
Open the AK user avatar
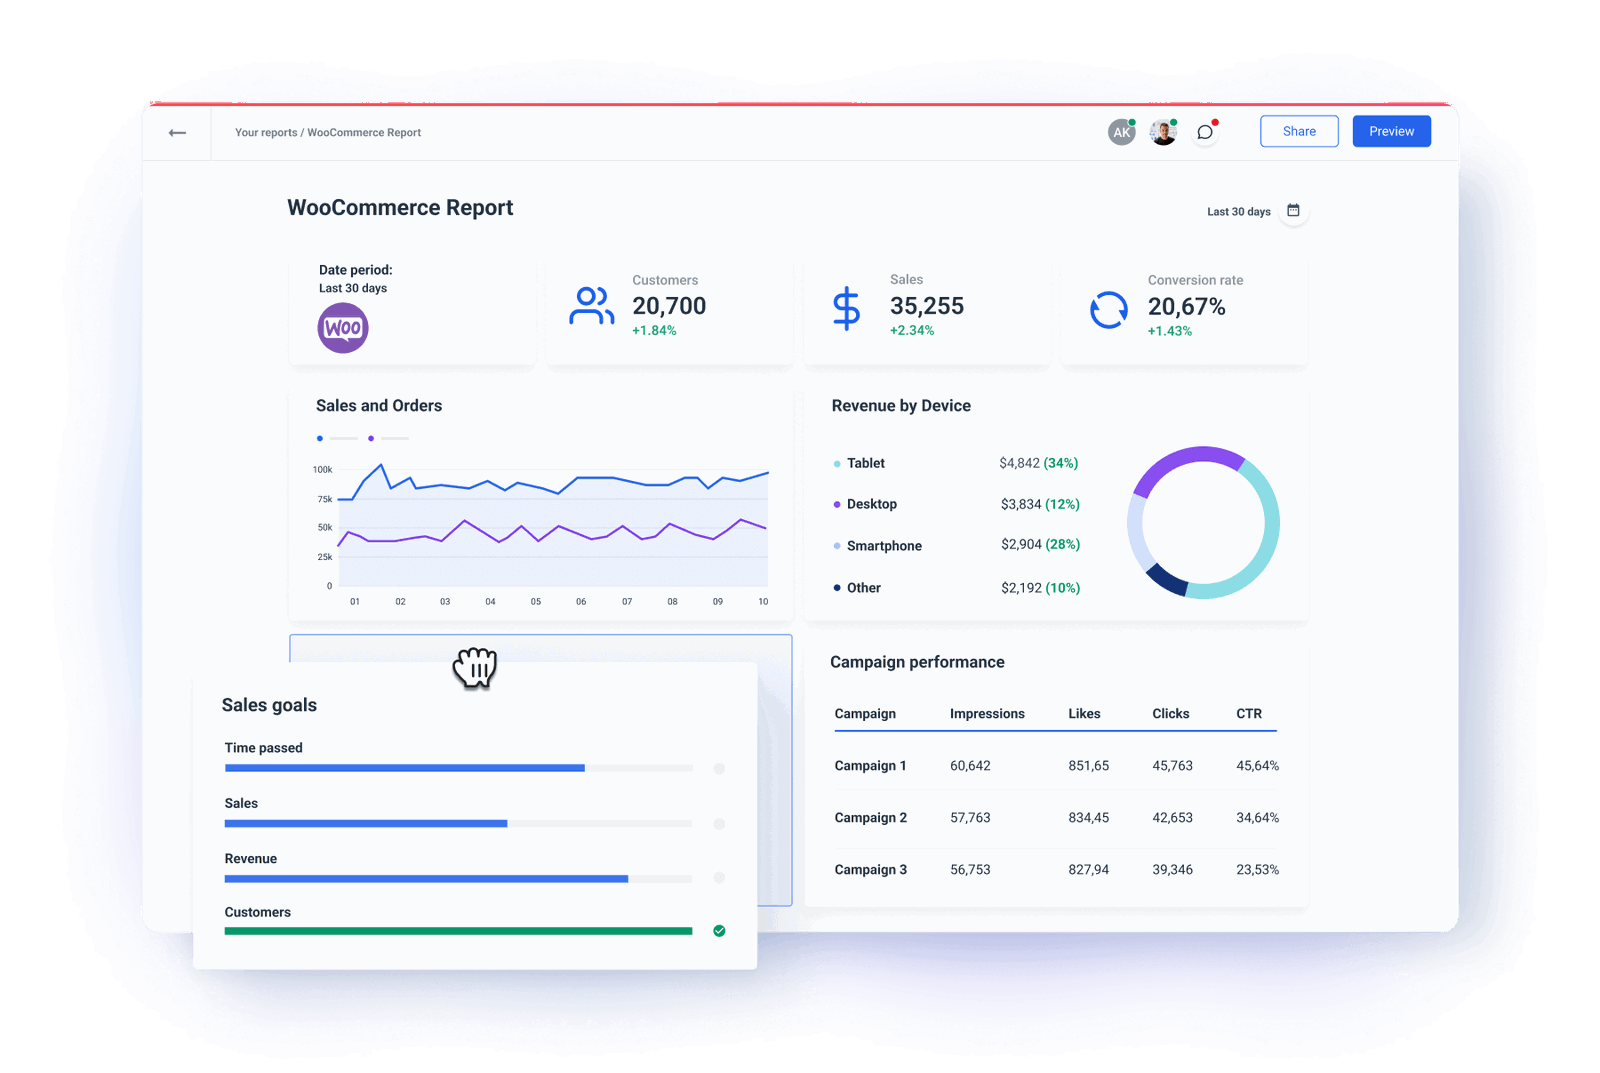pyautogui.click(x=1122, y=132)
